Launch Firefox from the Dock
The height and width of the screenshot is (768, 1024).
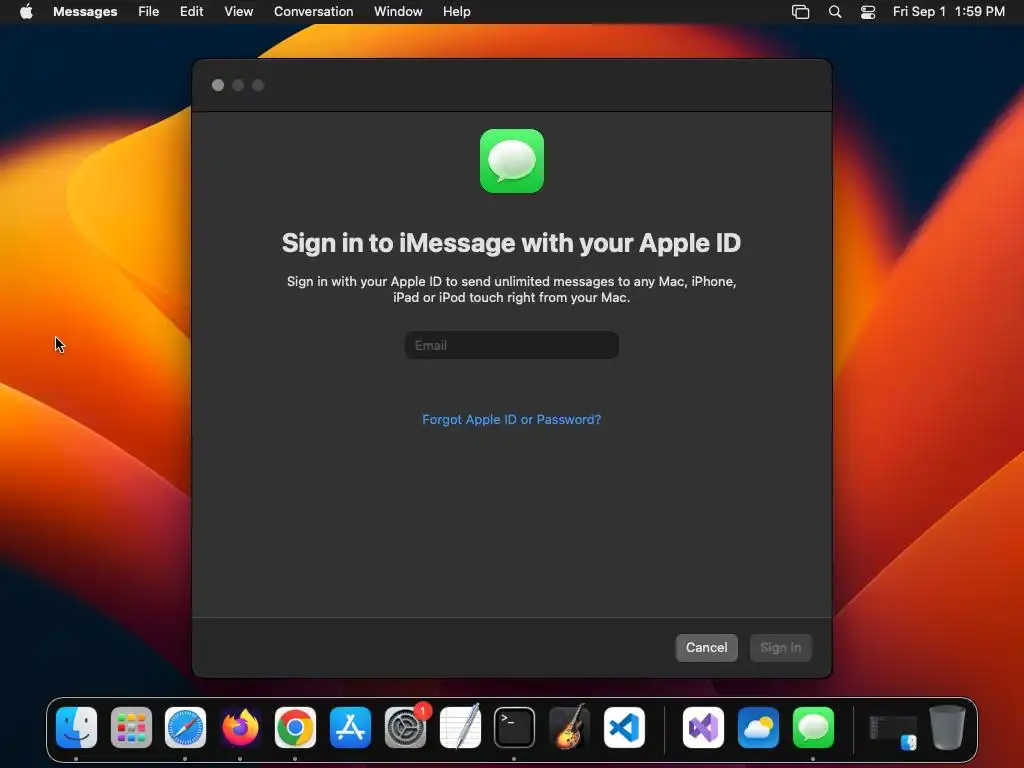click(x=240, y=727)
